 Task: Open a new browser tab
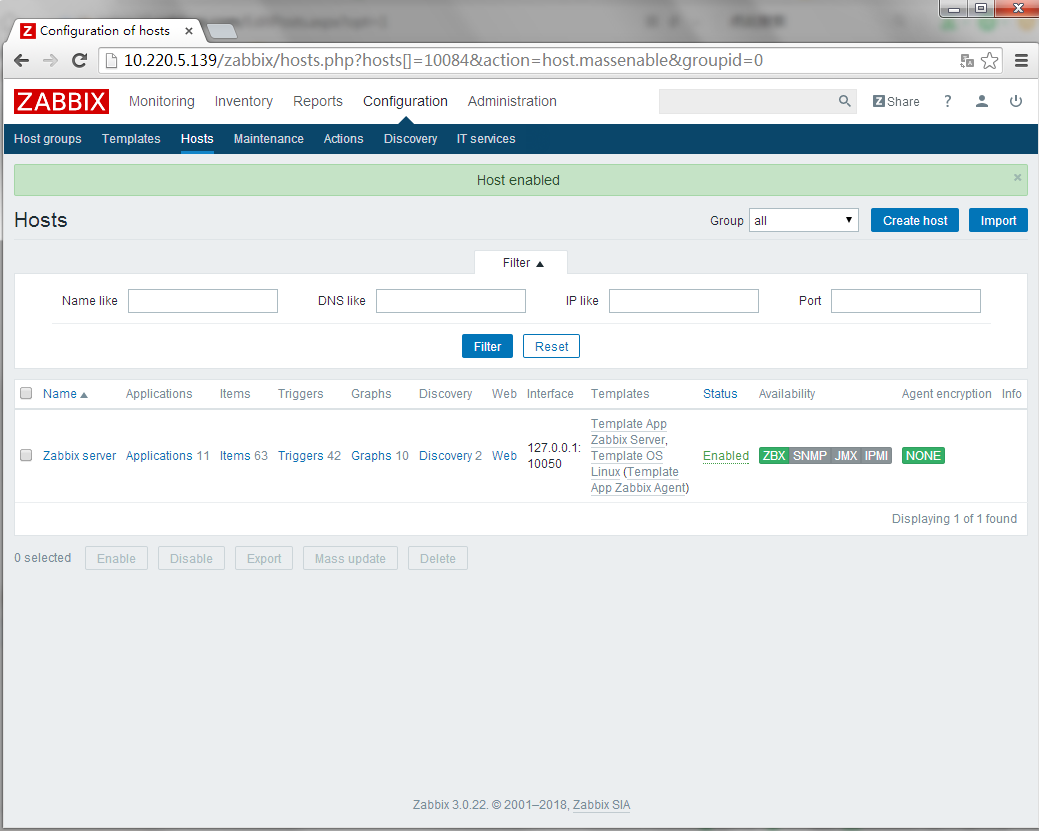click(221, 30)
